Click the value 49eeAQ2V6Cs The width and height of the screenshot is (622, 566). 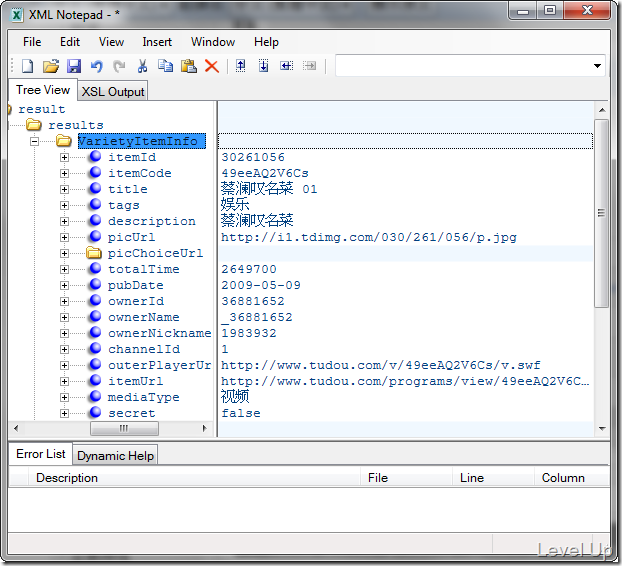click(x=265, y=173)
